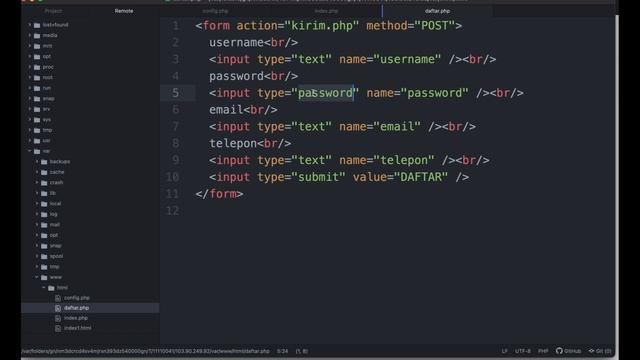Image resolution: width=640 pixels, height=360 pixels.
Task: Select daftar.php in the file tree
Action: coord(76,308)
